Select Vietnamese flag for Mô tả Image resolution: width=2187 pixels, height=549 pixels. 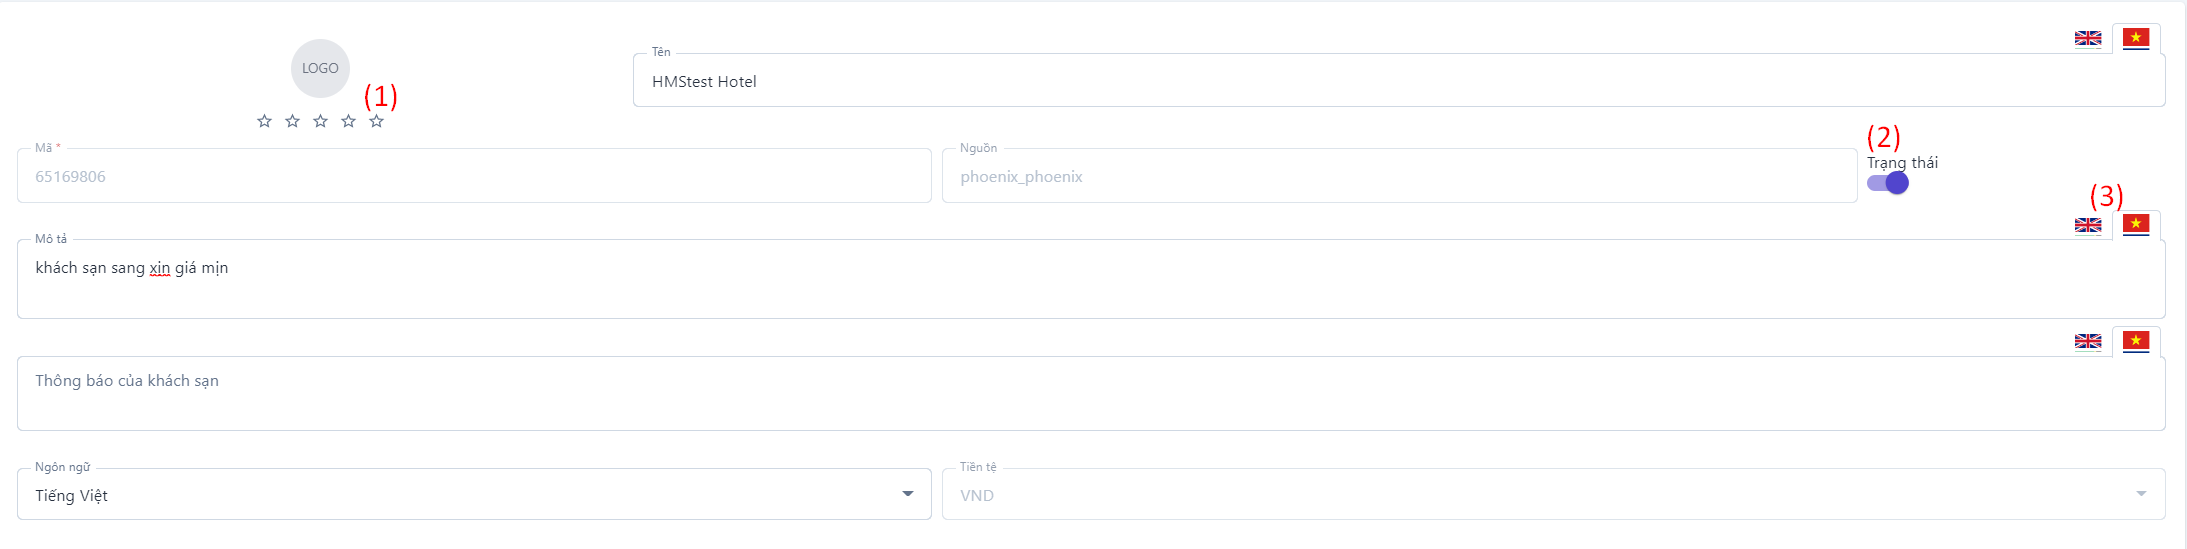click(2135, 225)
